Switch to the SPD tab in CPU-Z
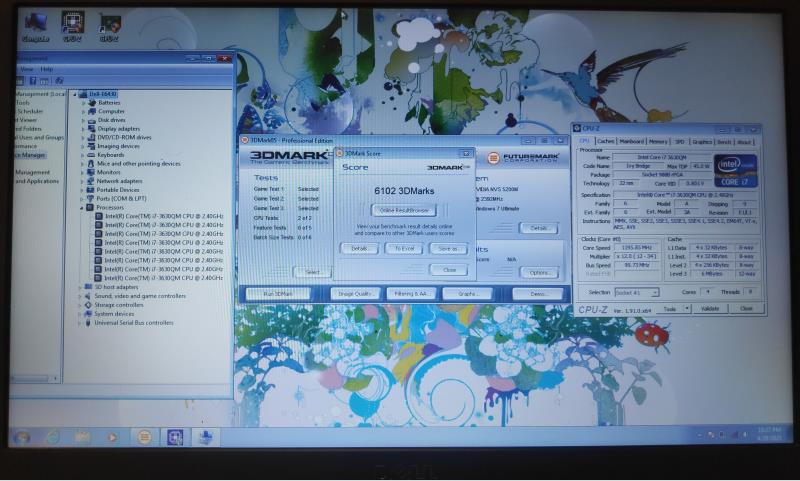Image resolution: width=800 pixels, height=481 pixels. (680, 141)
